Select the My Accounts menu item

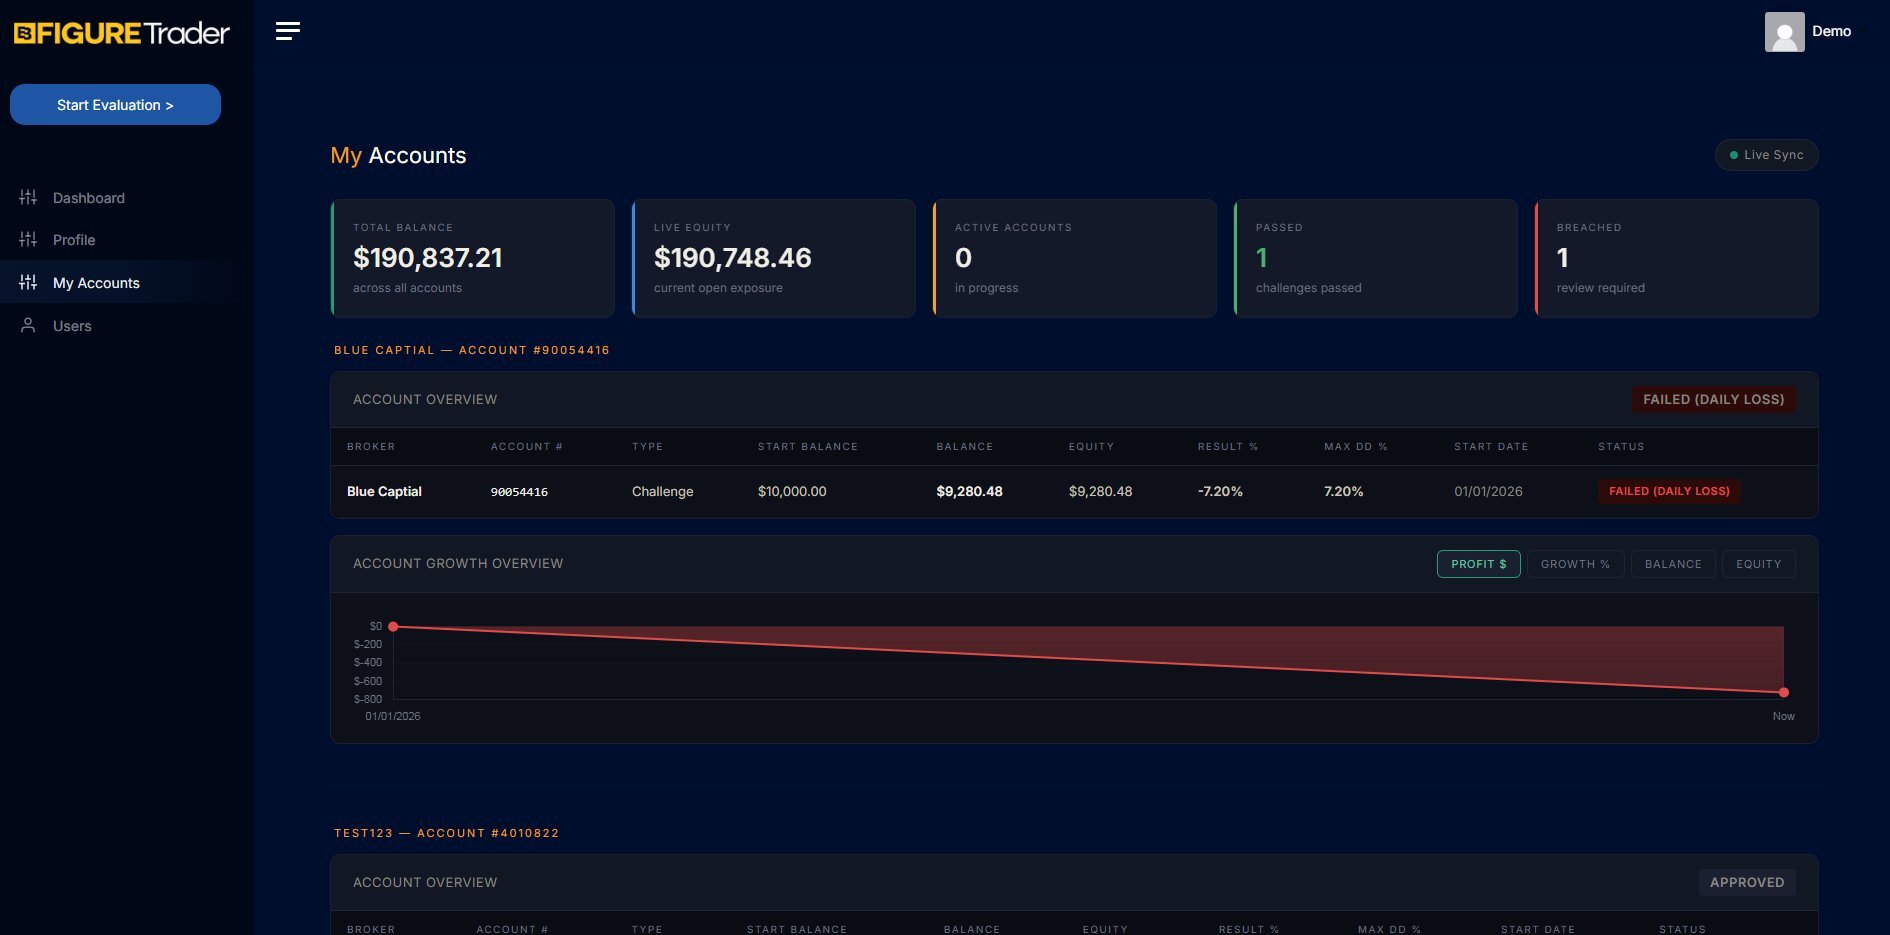click(x=97, y=283)
